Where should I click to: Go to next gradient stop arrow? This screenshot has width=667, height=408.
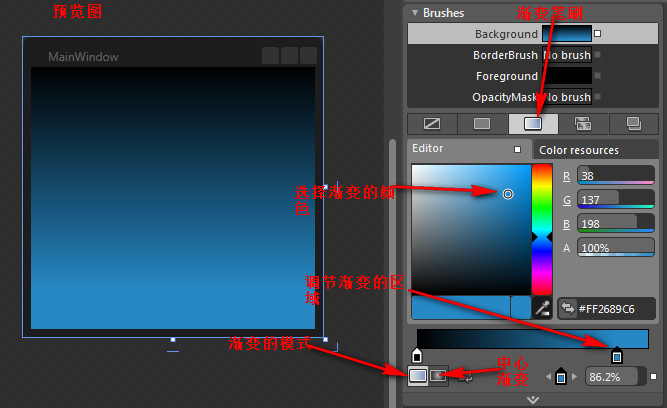point(575,377)
